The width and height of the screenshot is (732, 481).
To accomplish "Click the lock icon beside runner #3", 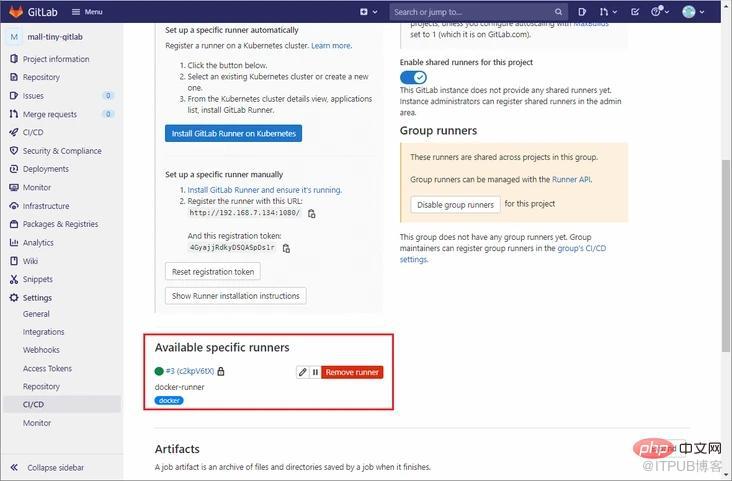I will [221, 371].
